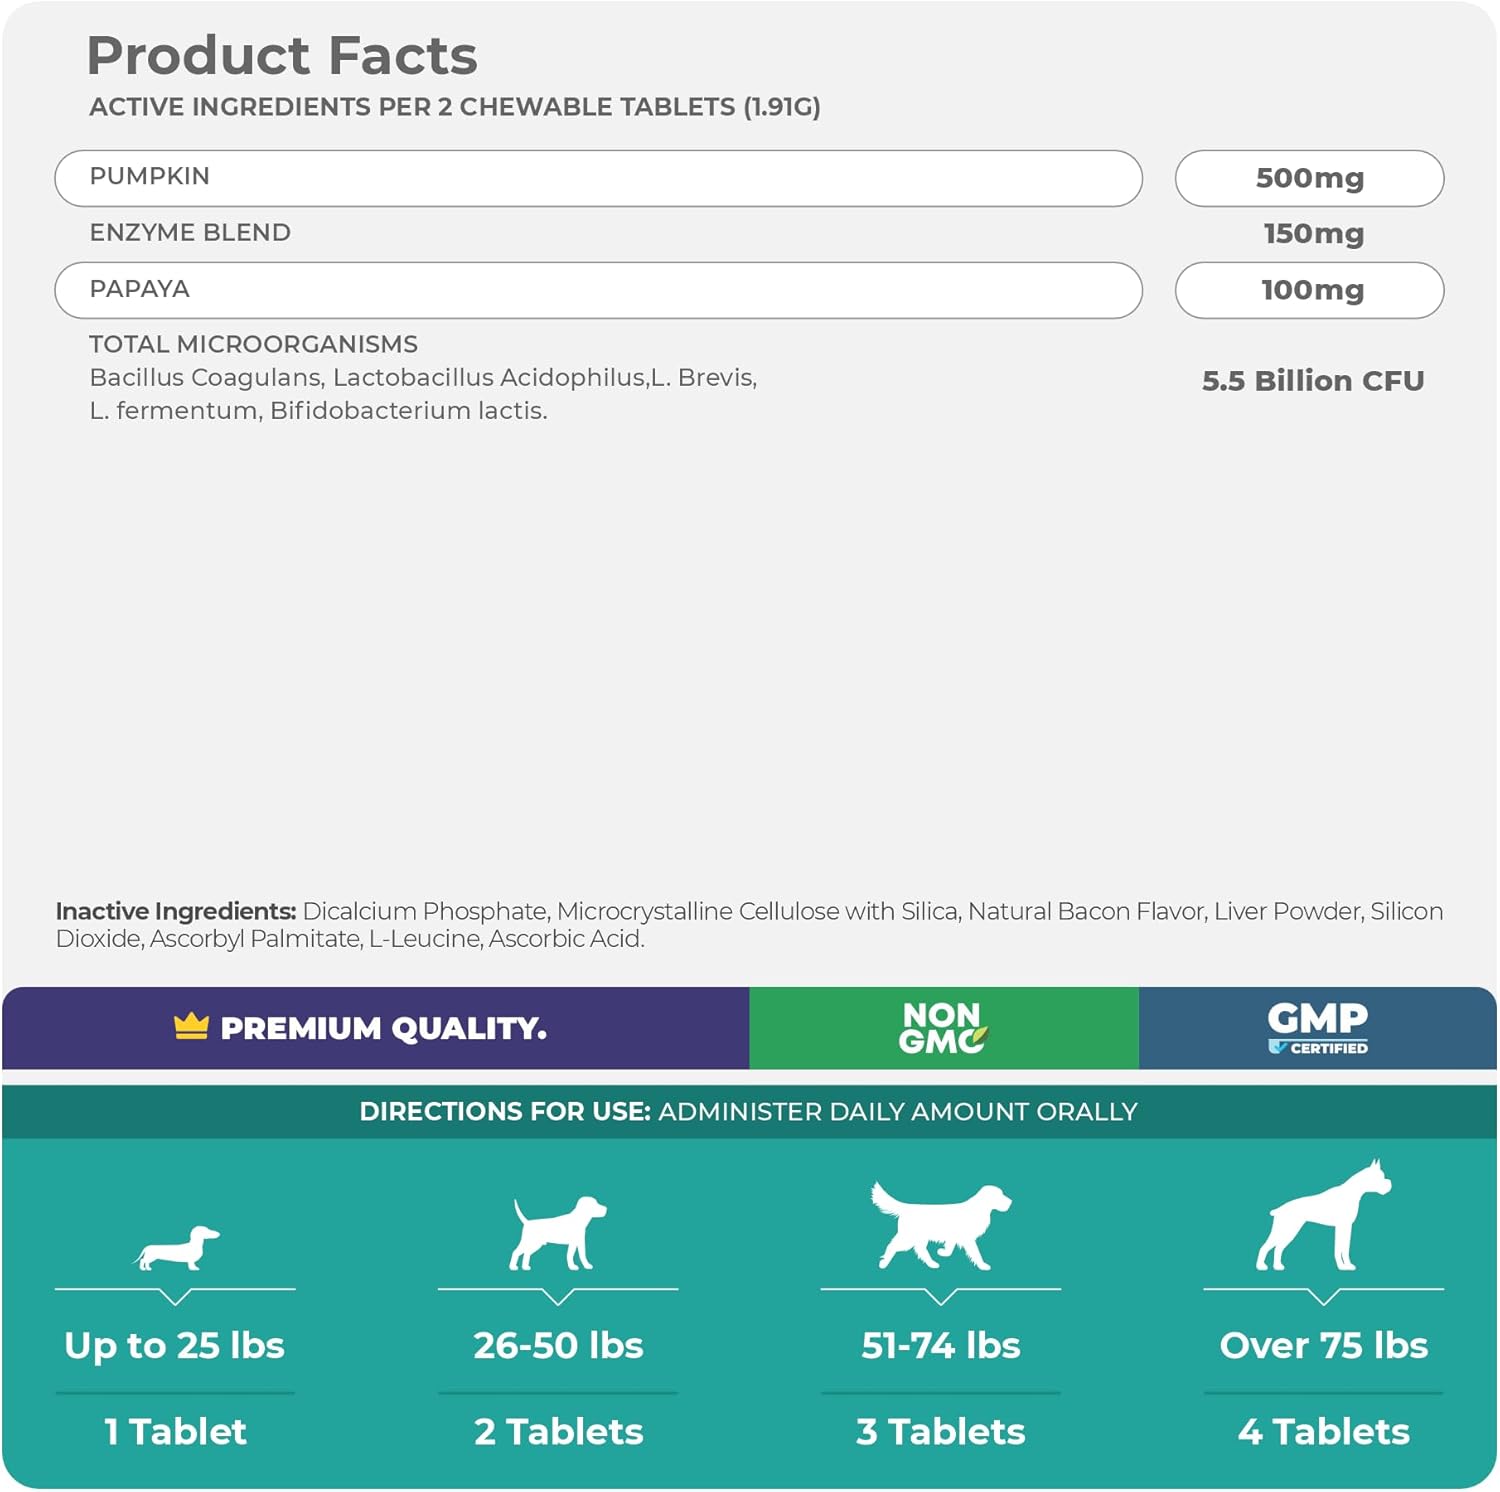Image resolution: width=1500 pixels, height=1492 pixels.
Task: Click the gold crown icon
Action: (x=191, y=1026)
